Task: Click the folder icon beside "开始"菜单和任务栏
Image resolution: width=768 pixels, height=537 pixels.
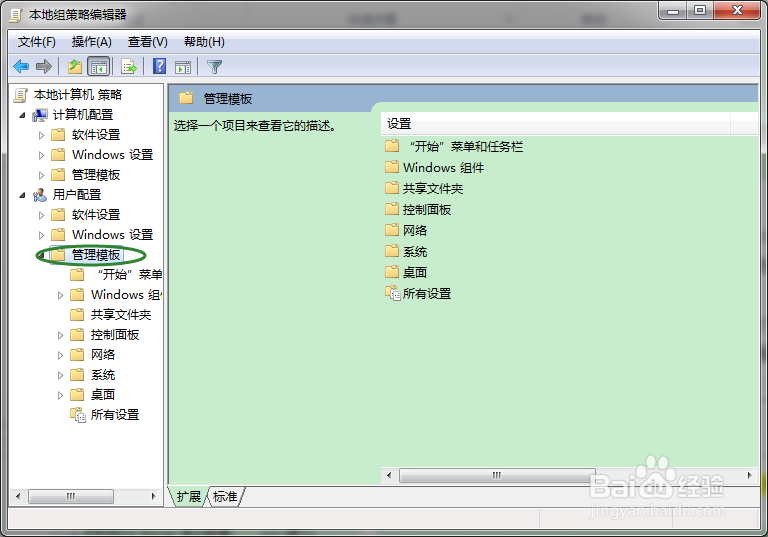Action: (x=392, y=146)
